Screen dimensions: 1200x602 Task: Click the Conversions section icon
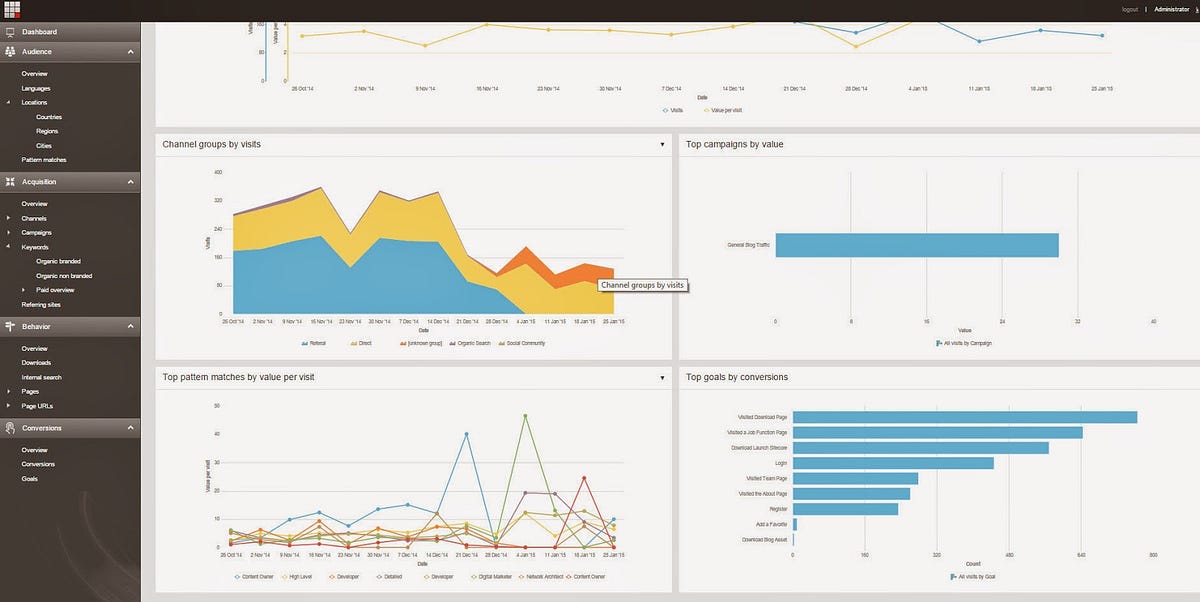(10, 427)
